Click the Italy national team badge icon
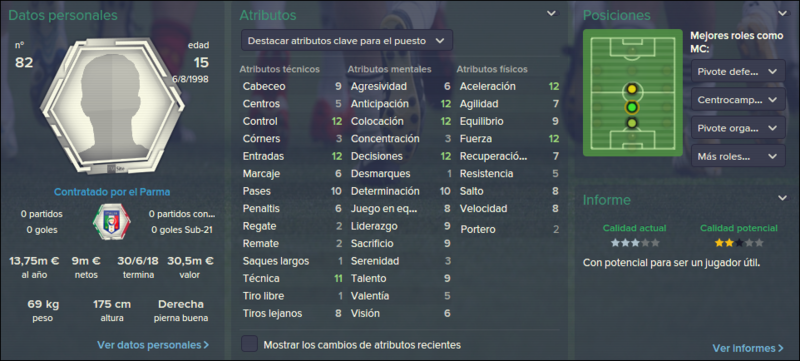The height and width of the screenshot is (361, 800). tap(112, 222)
